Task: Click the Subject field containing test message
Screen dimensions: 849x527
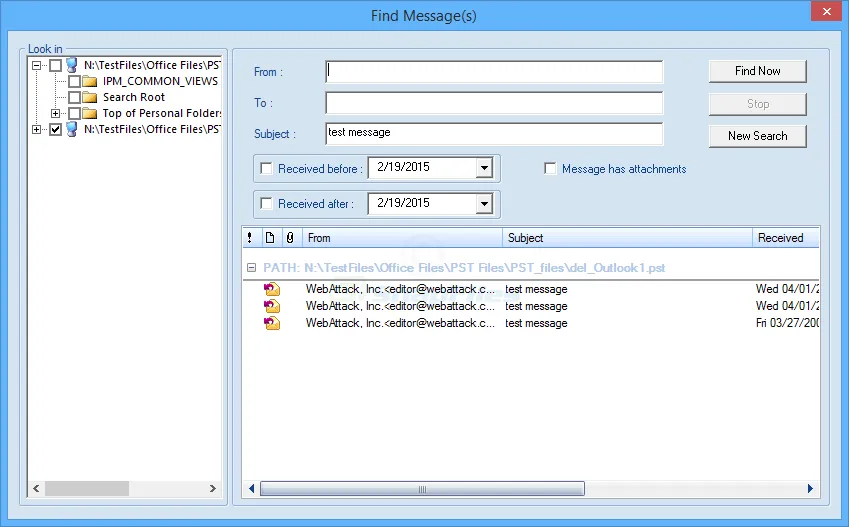Action: click(x=494, y=134)
